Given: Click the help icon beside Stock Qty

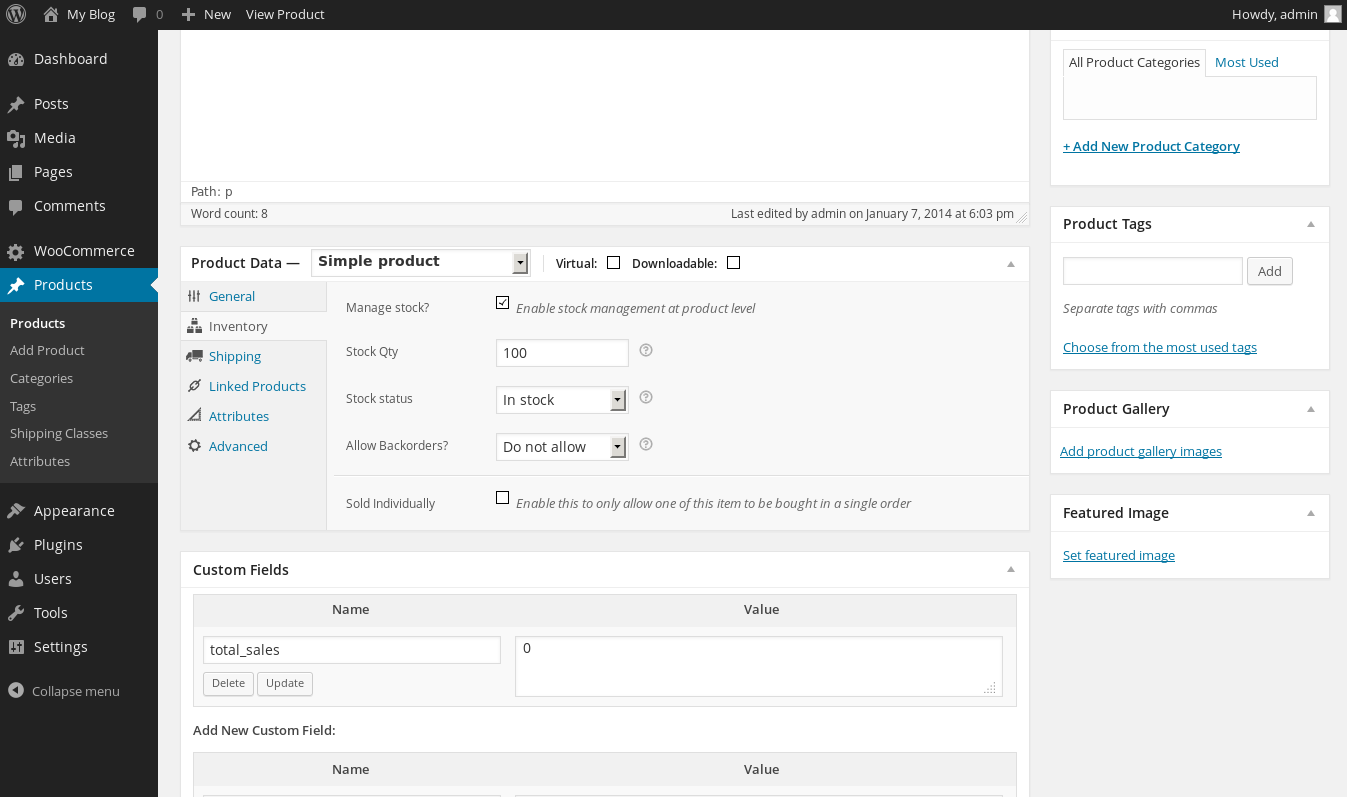Looking at the screenshot, I should 646,351.
